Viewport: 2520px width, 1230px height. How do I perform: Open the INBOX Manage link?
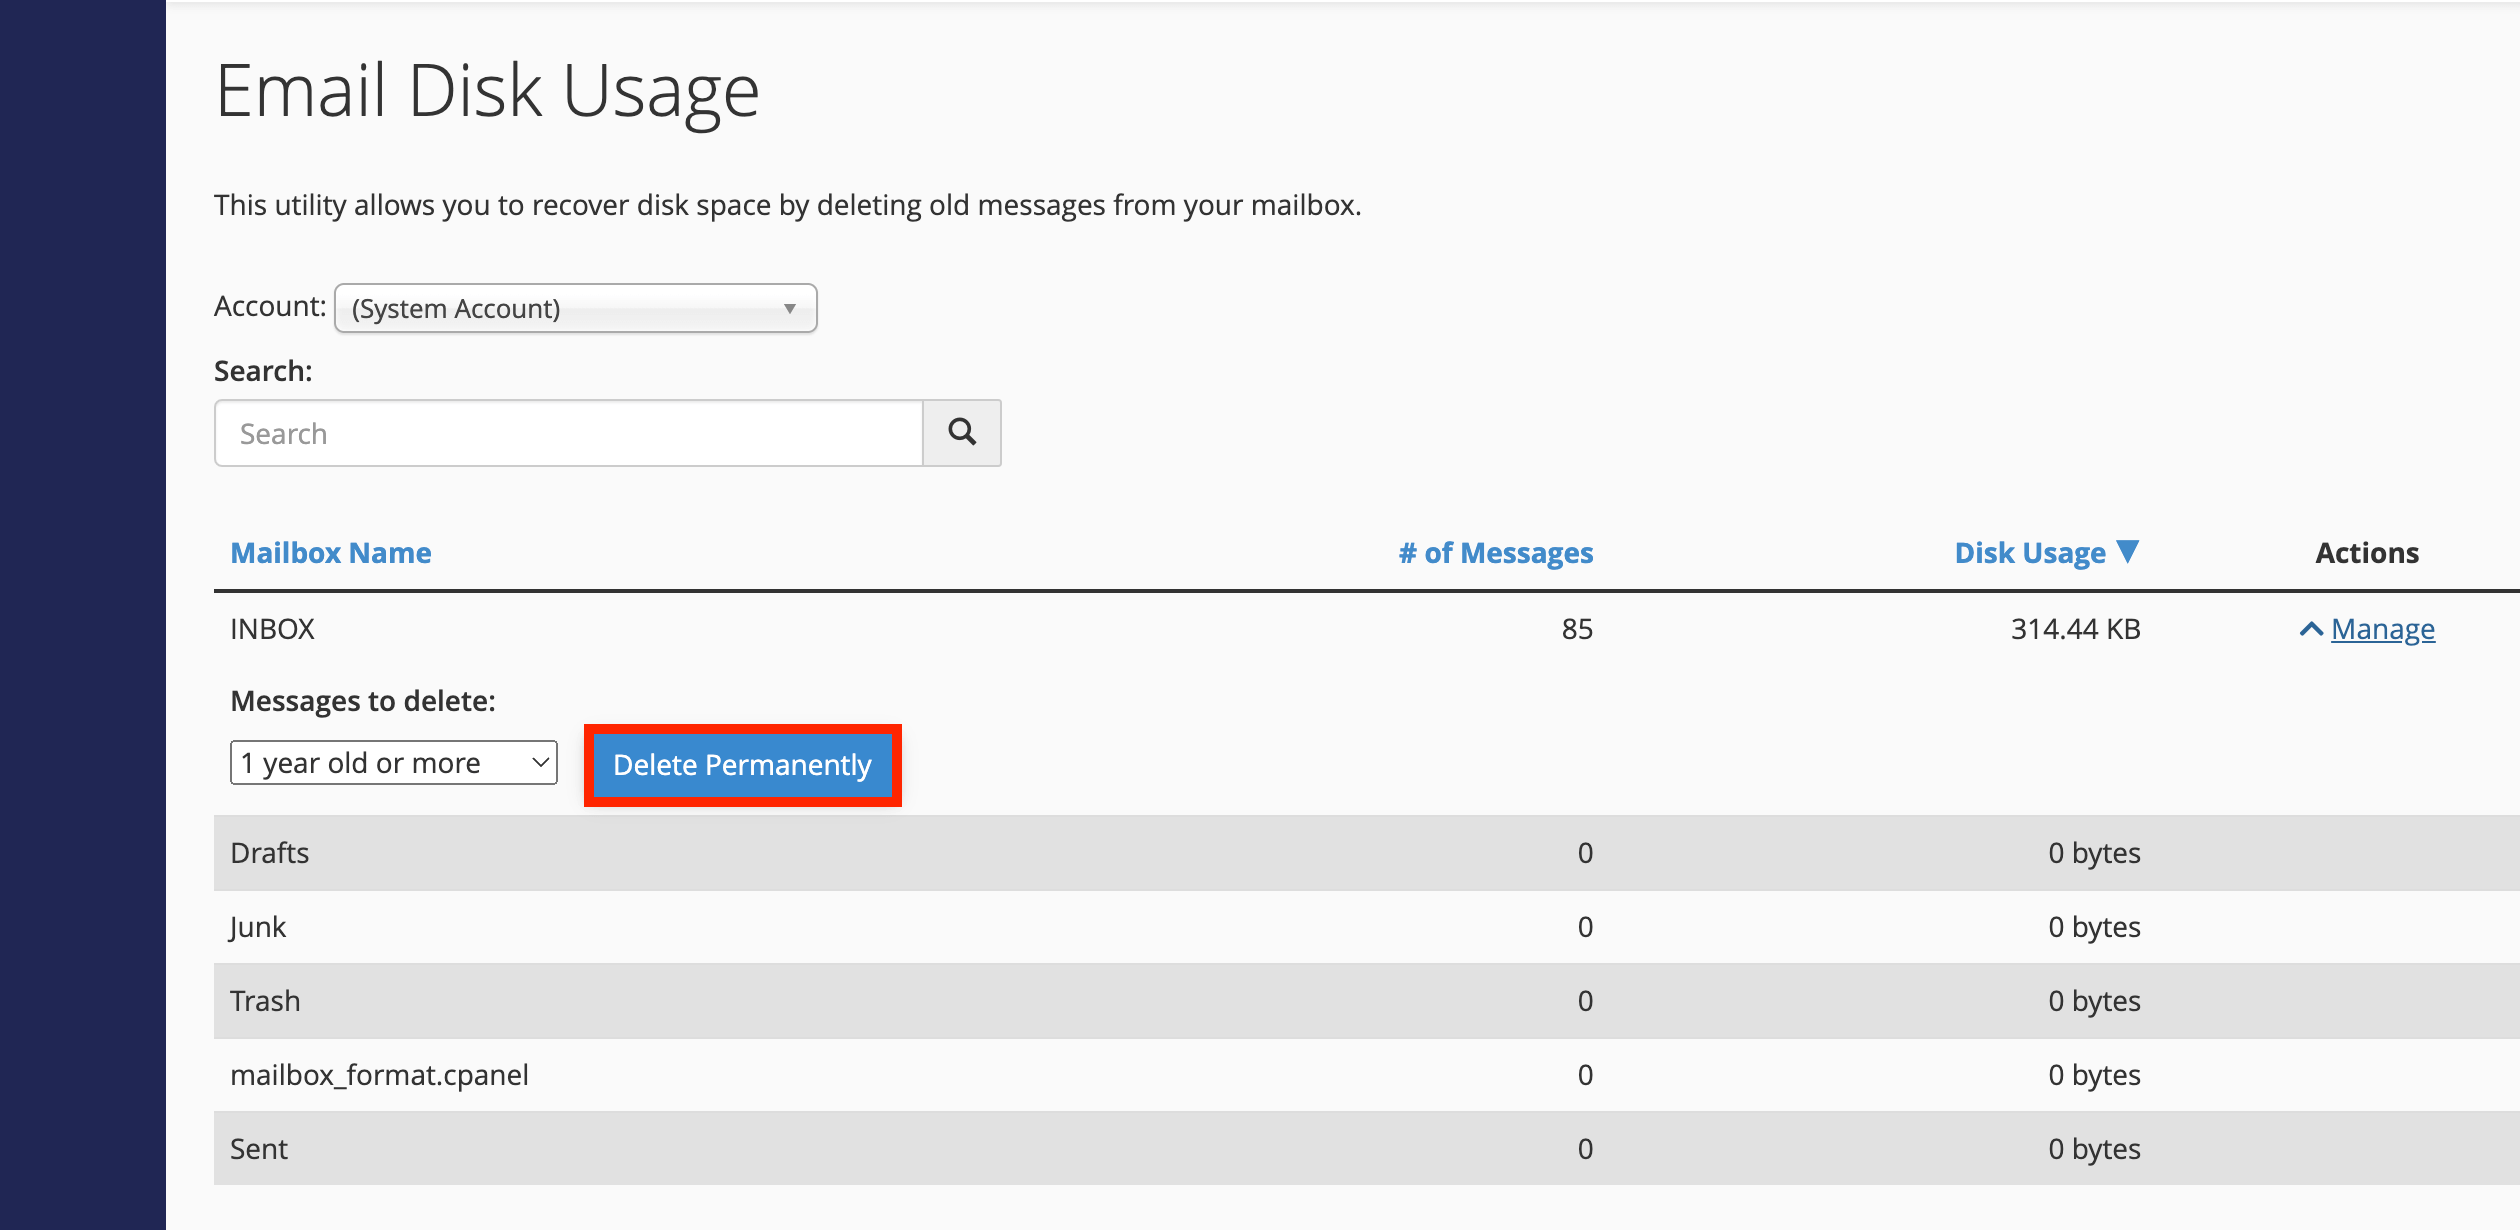[2383, 629]
